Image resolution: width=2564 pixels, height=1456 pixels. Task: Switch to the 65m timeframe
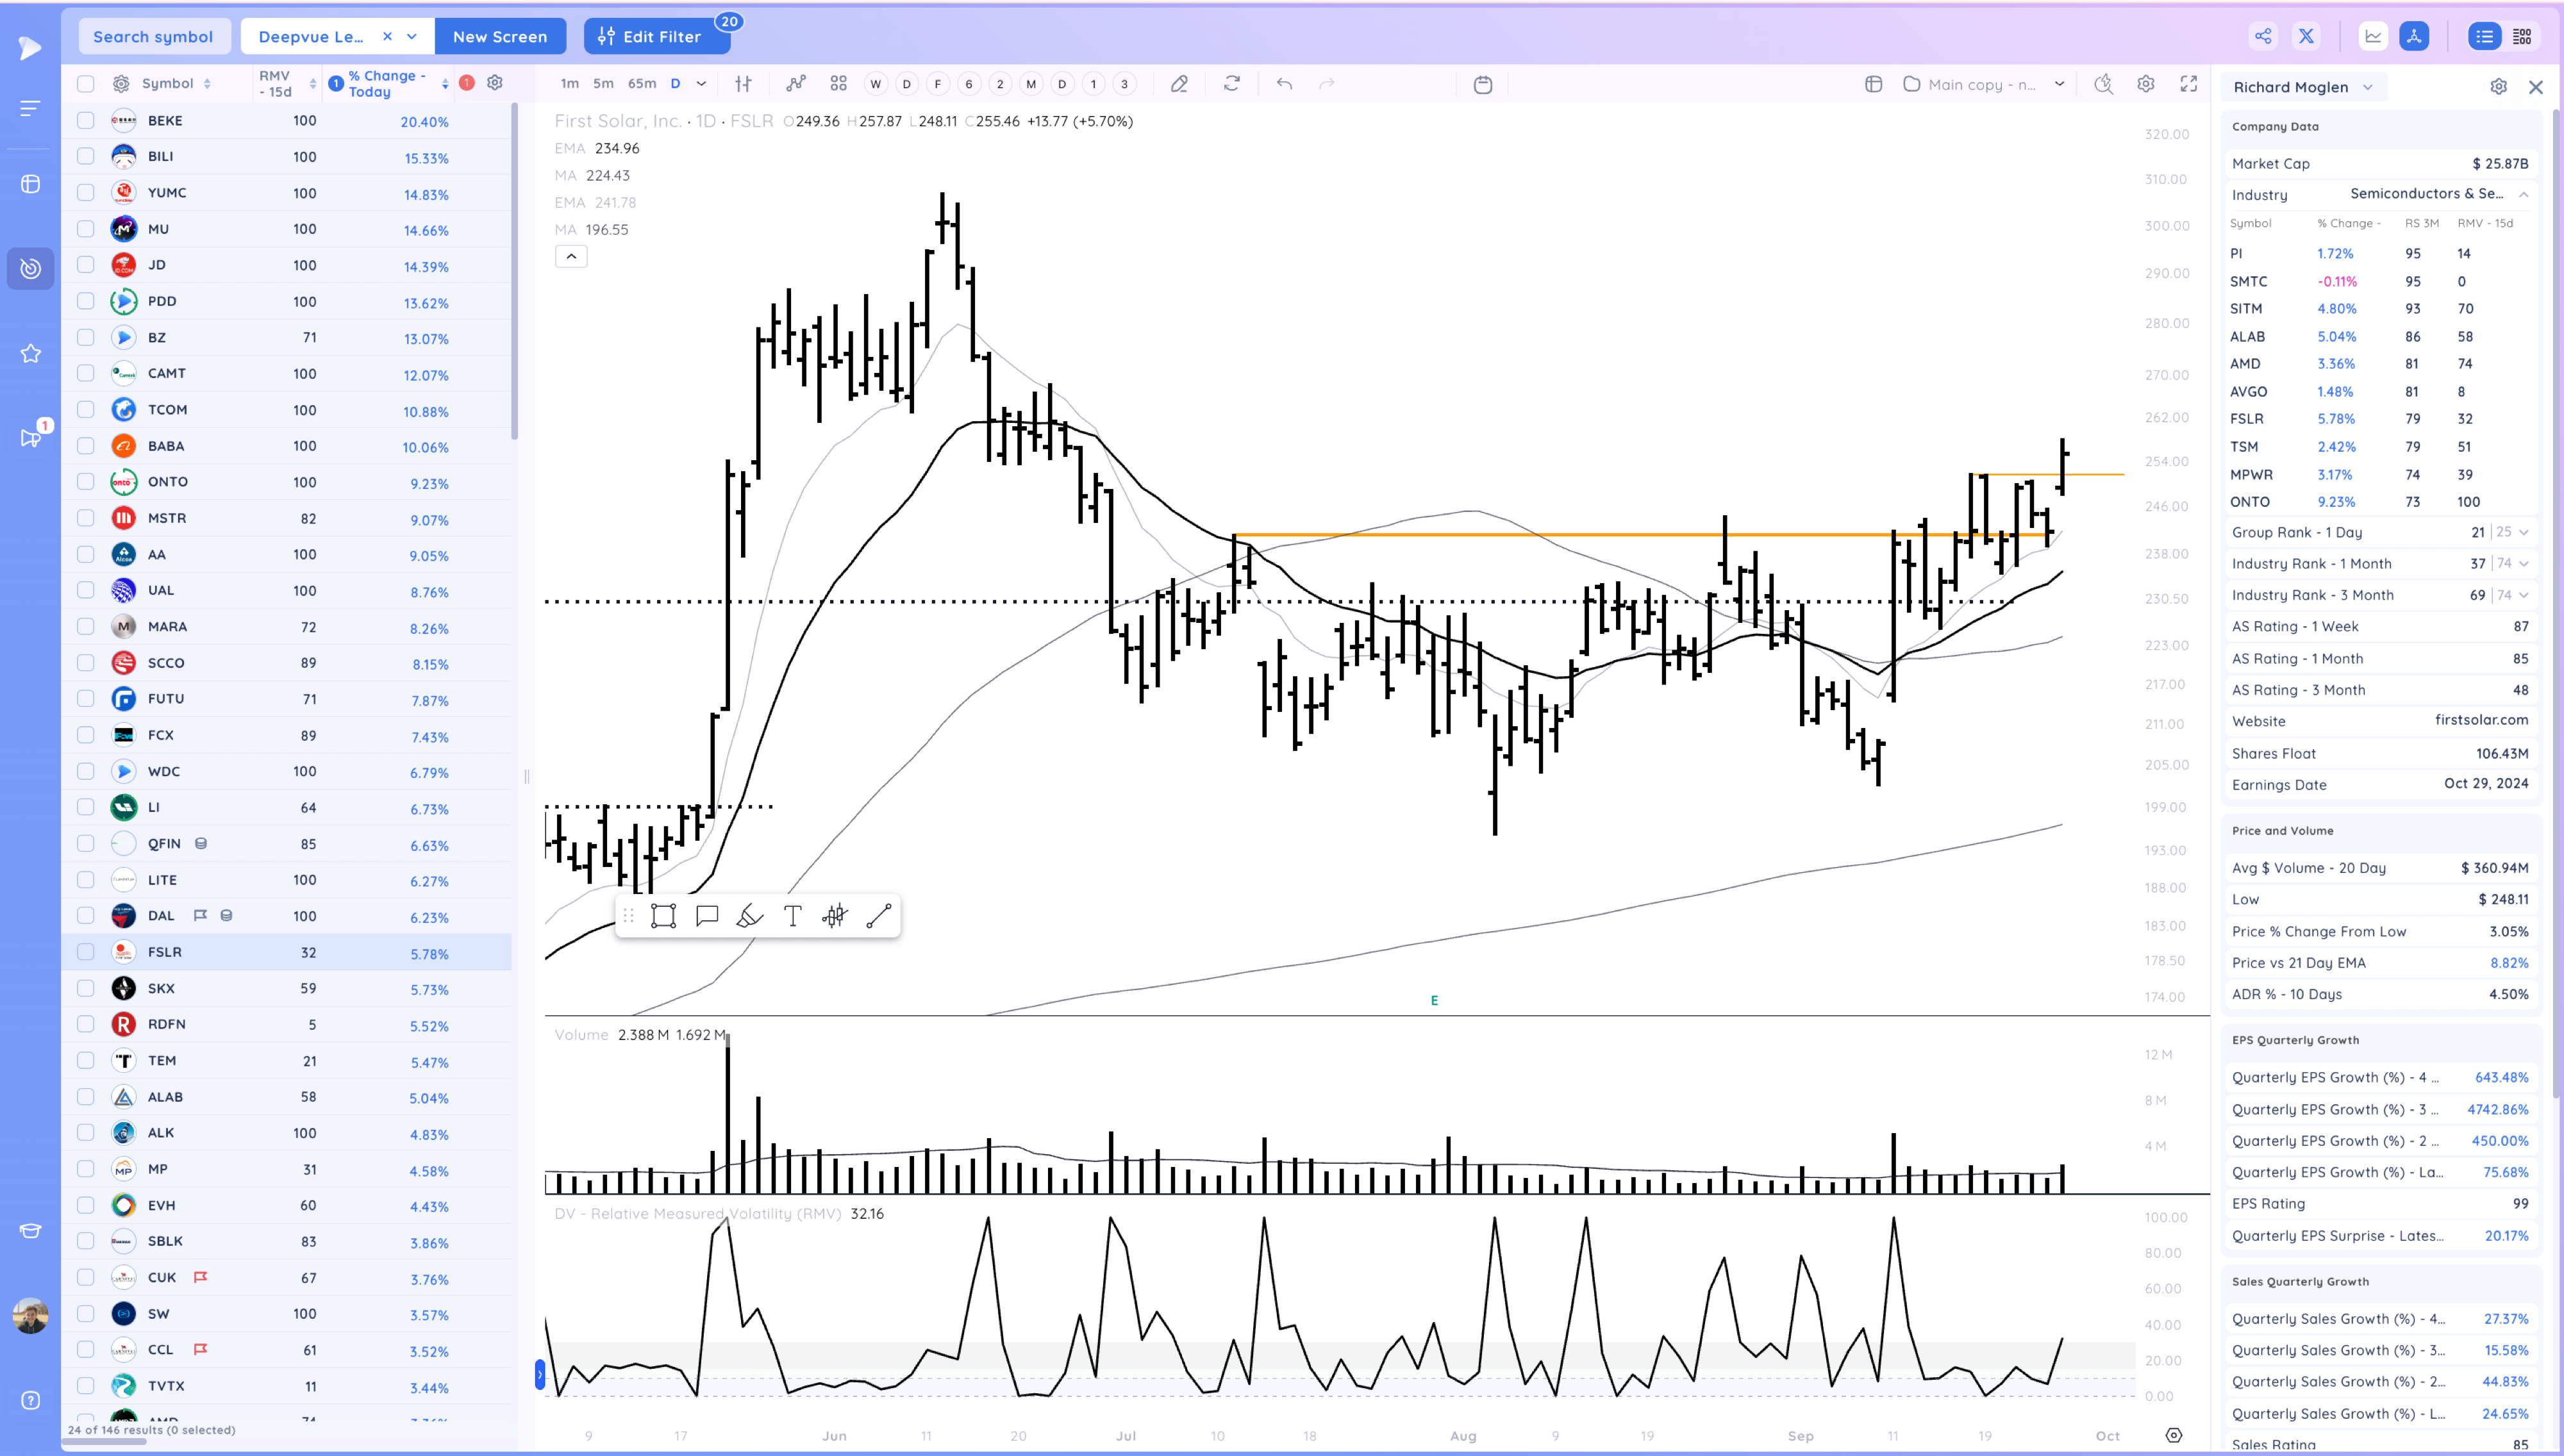641,84
